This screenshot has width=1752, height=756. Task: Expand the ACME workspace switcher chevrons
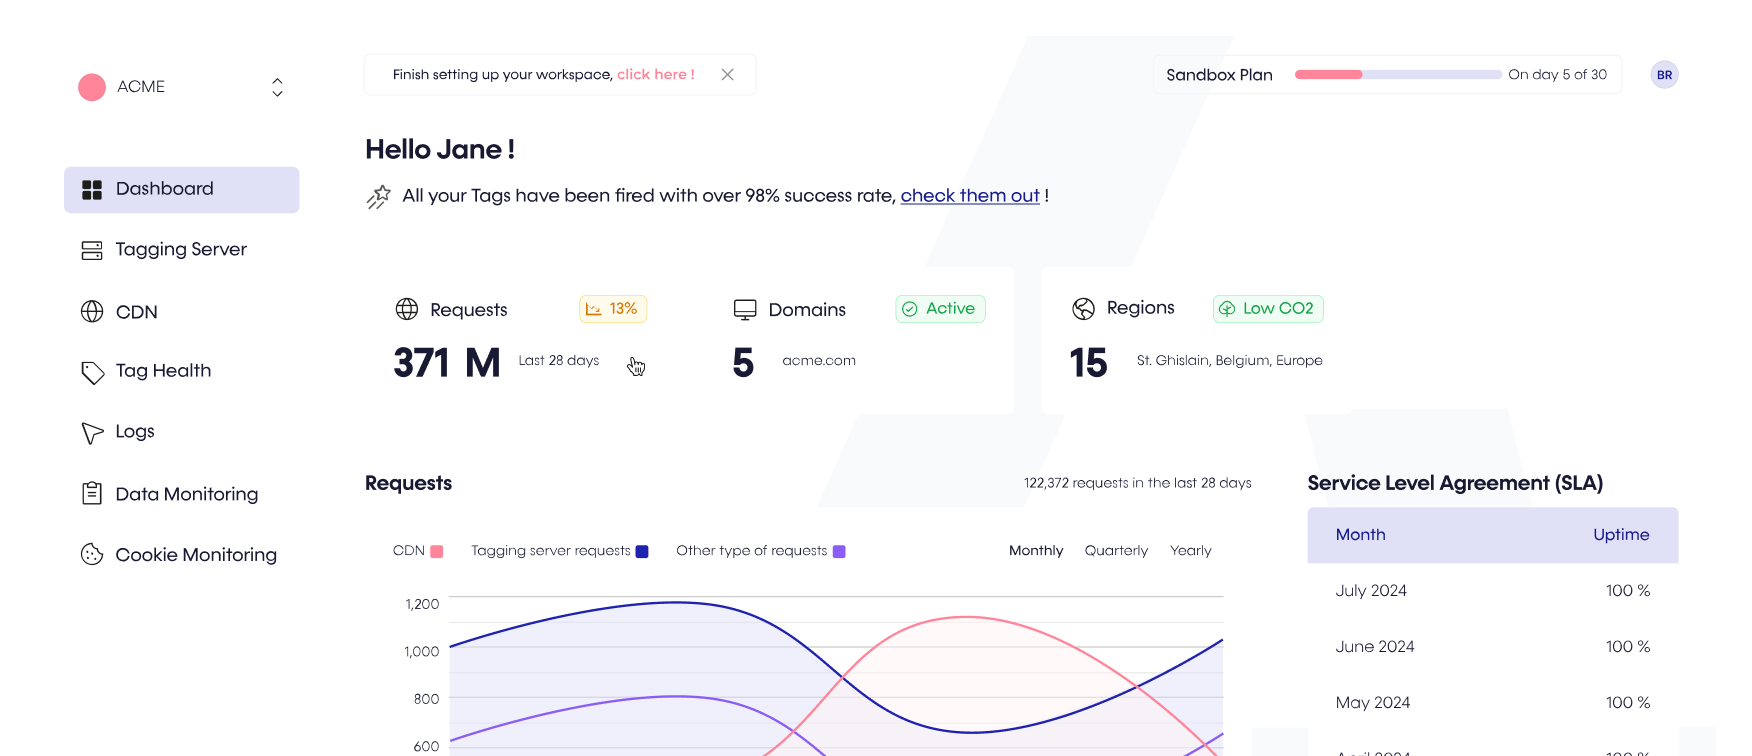coord(277,87)
